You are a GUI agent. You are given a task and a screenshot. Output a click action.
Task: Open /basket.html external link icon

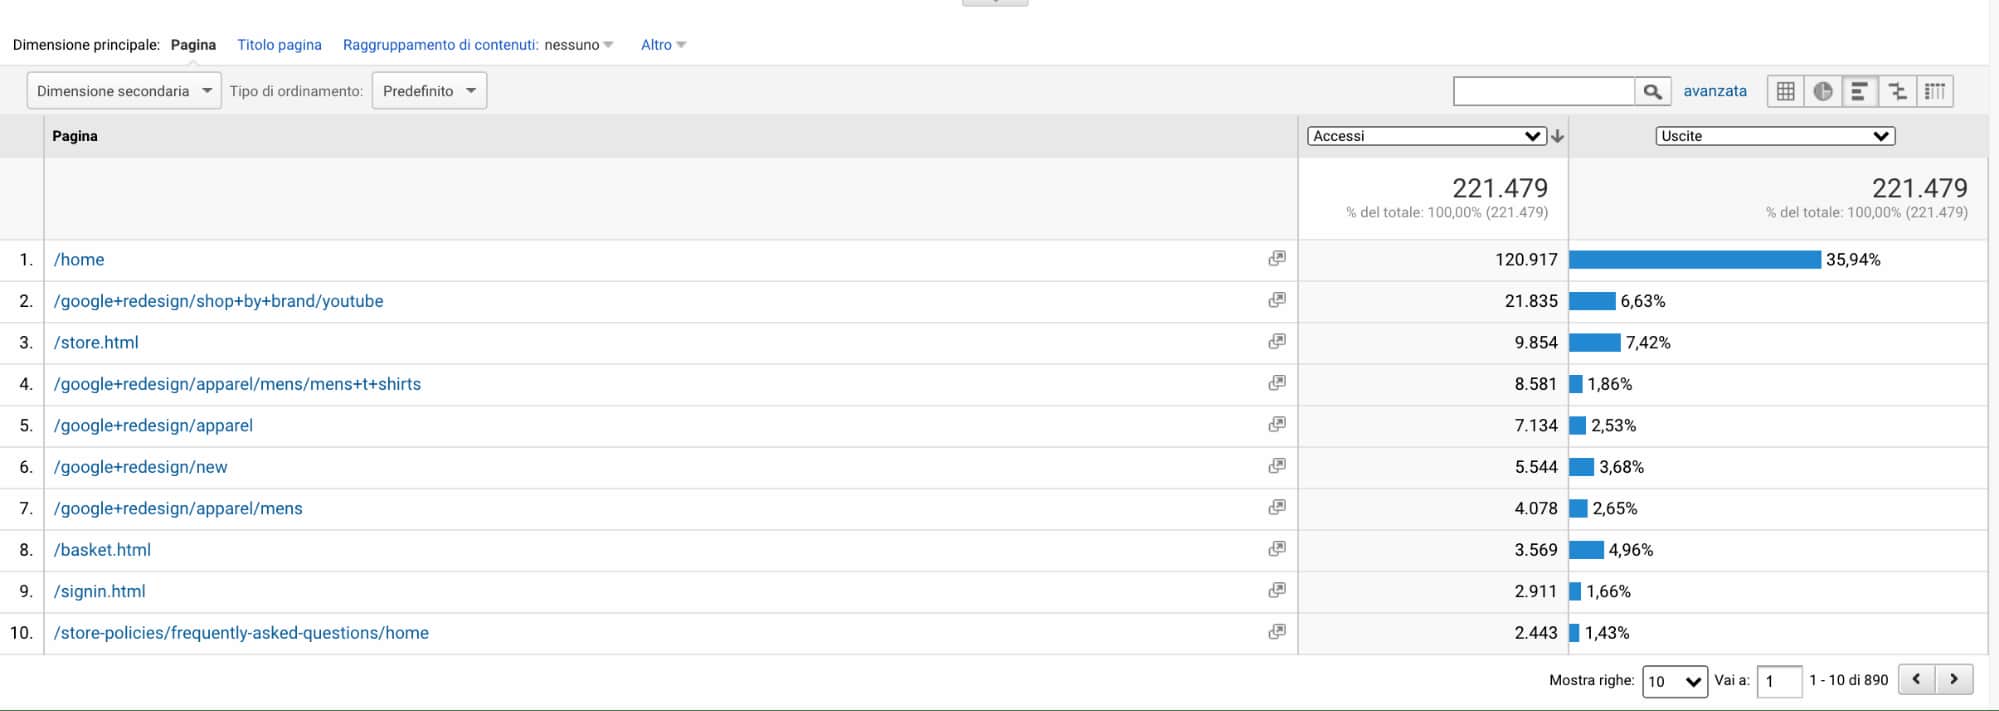click(x=1277, y=549)
